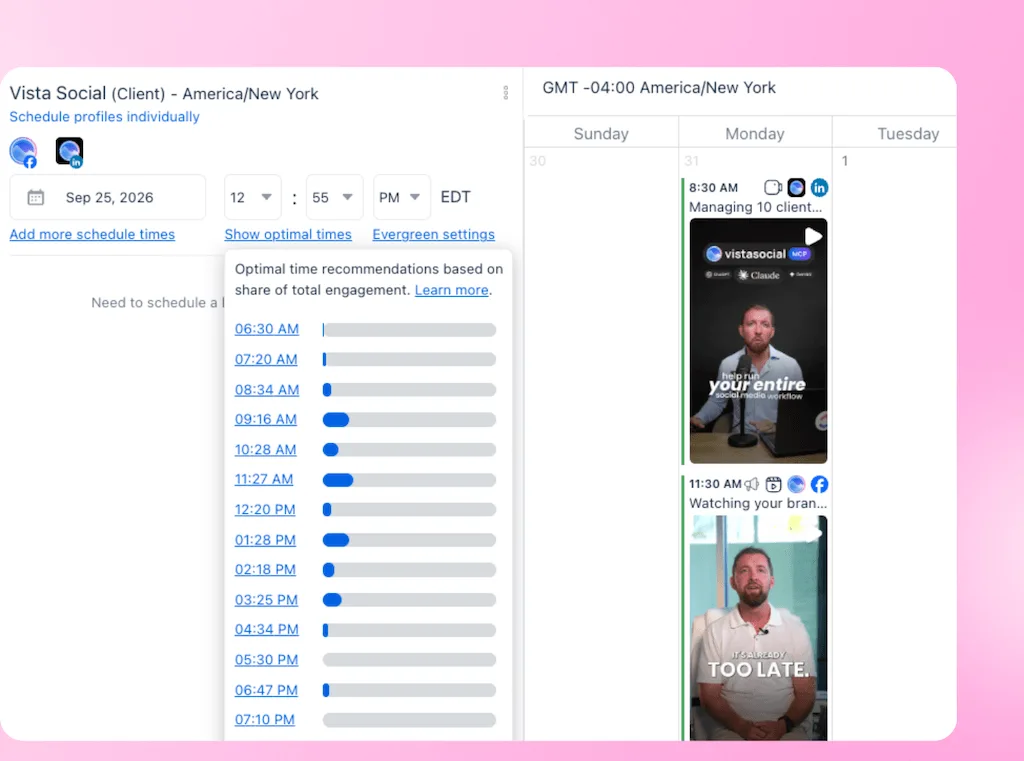Click Vista Social avatar on 11:30 AM post
The image size is (1024, 761).
pos(796,484)
